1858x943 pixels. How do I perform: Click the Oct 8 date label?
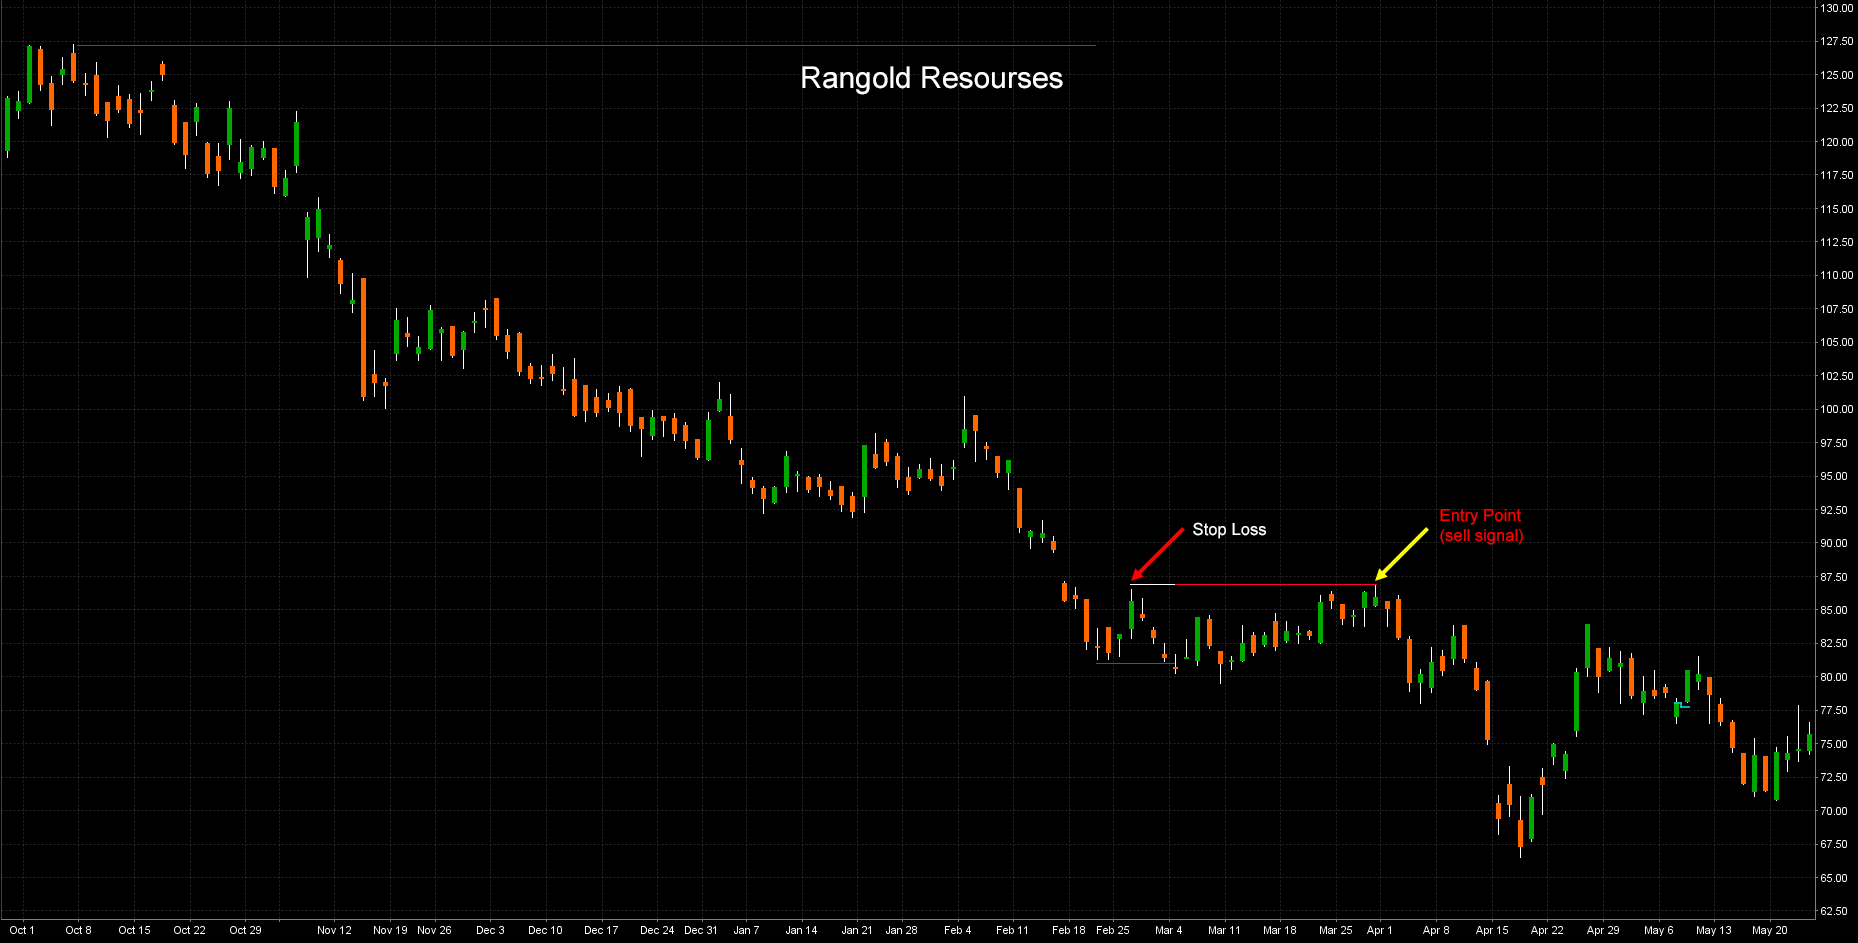click(78, 930)
